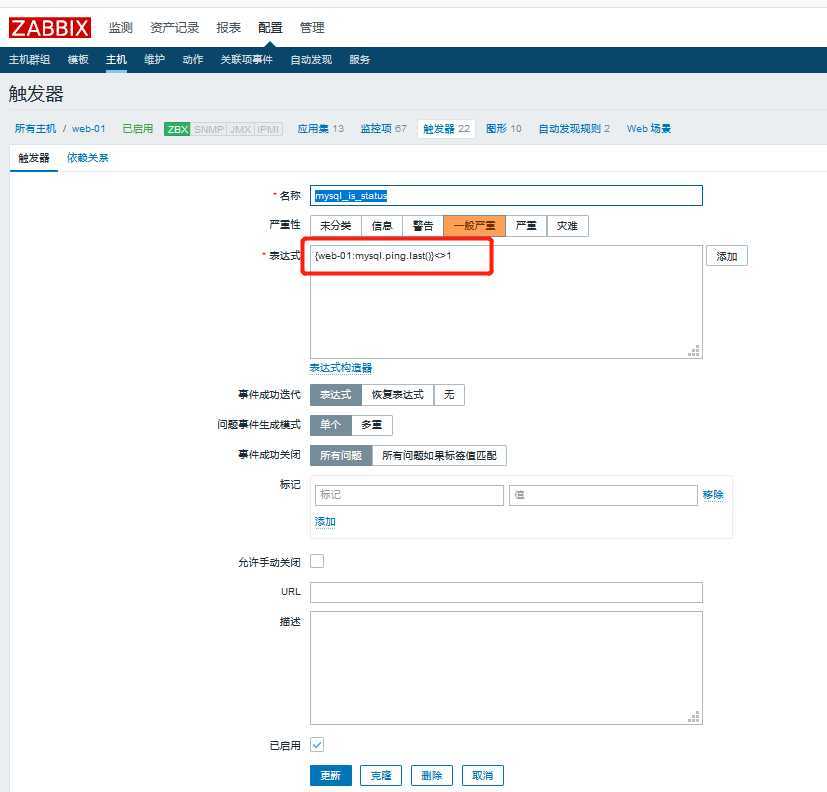Go to 主机 submenu
827x792 pixels.
(116, 60)
